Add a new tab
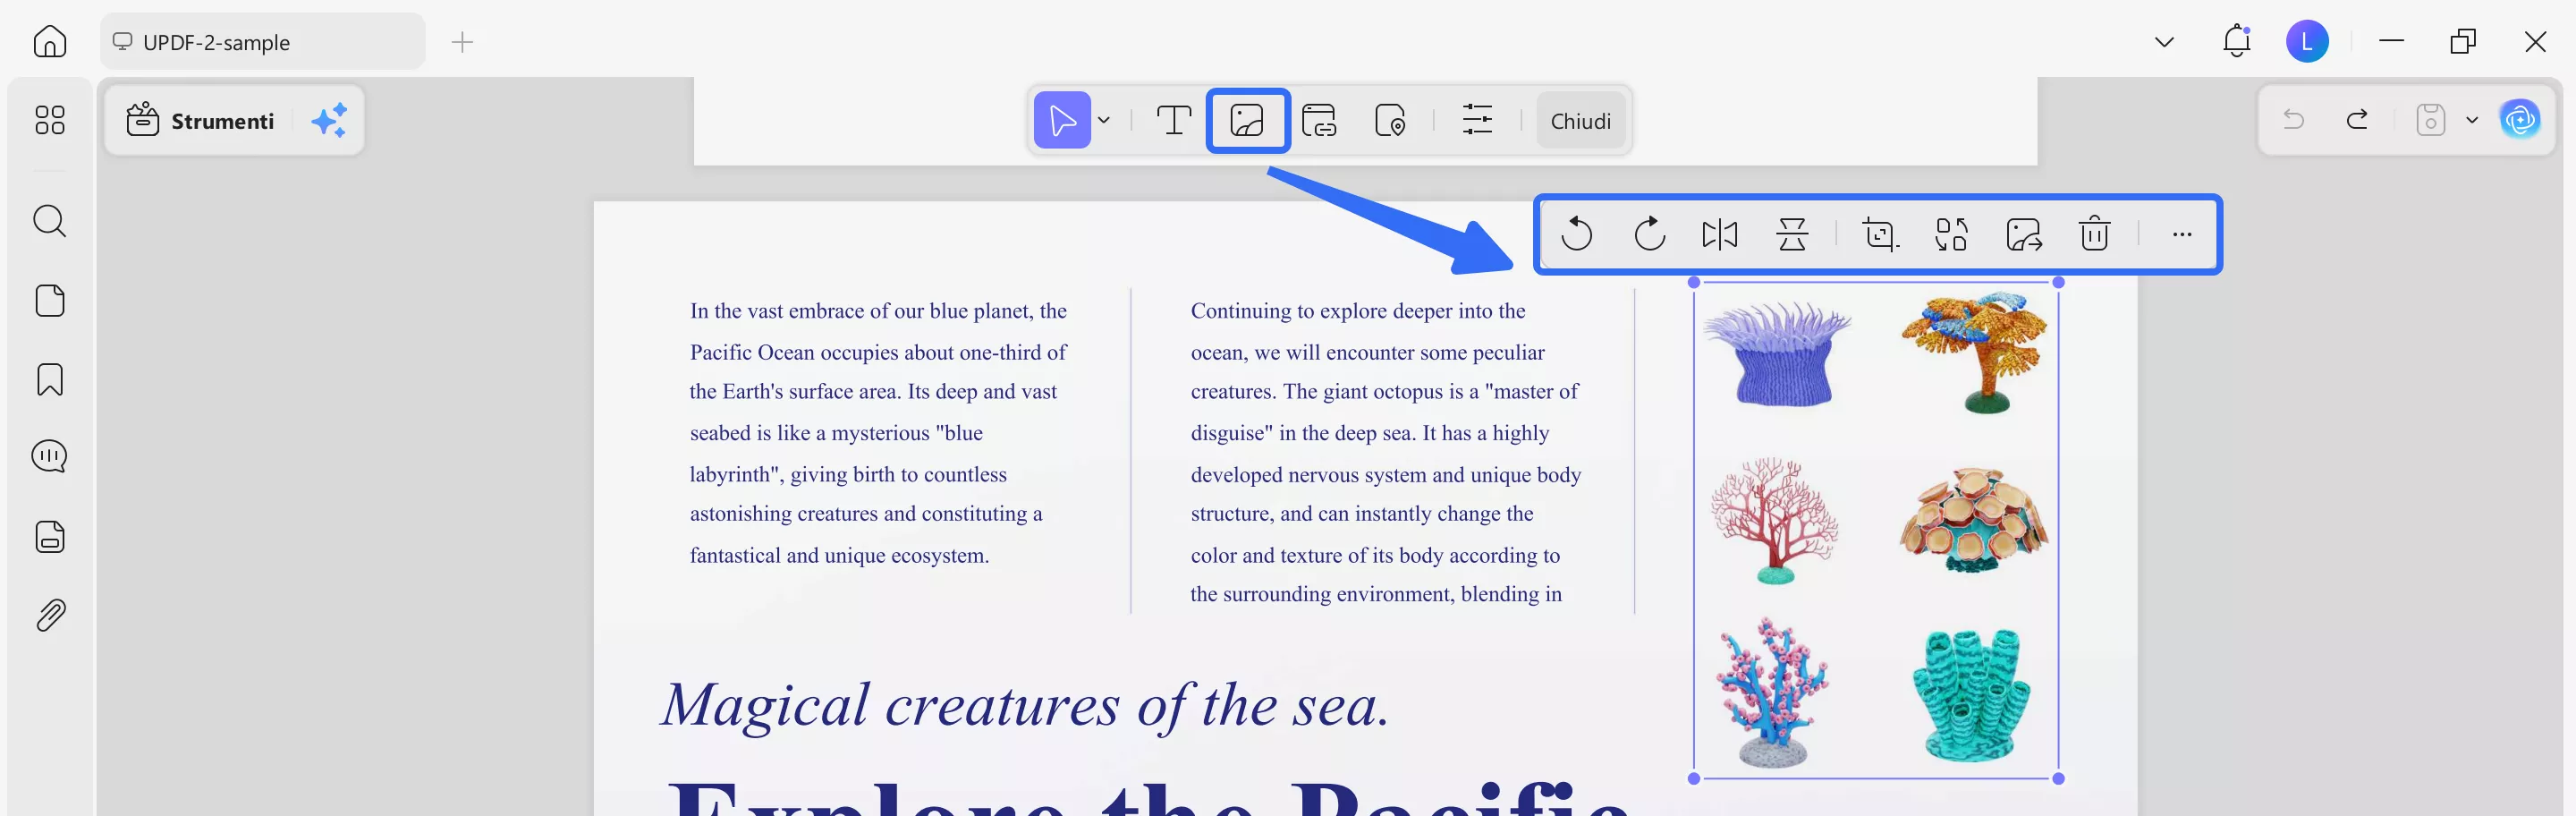Screen dimensions: 2576x816 (462, 42)
